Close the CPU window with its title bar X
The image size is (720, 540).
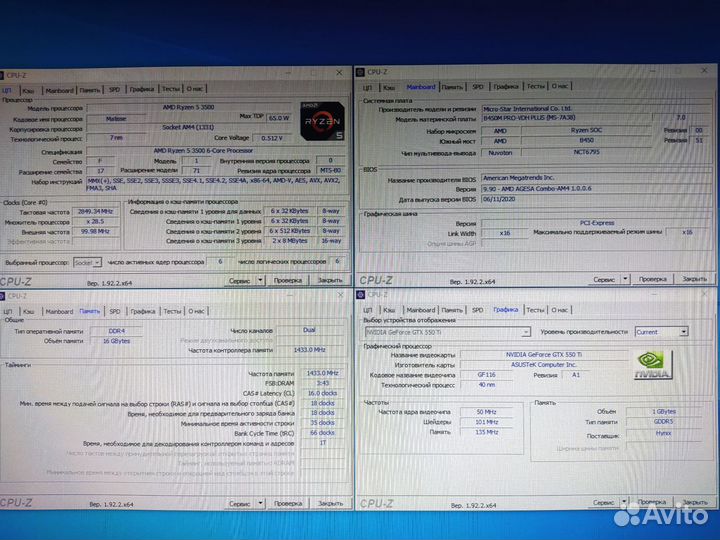click(339, 73)
